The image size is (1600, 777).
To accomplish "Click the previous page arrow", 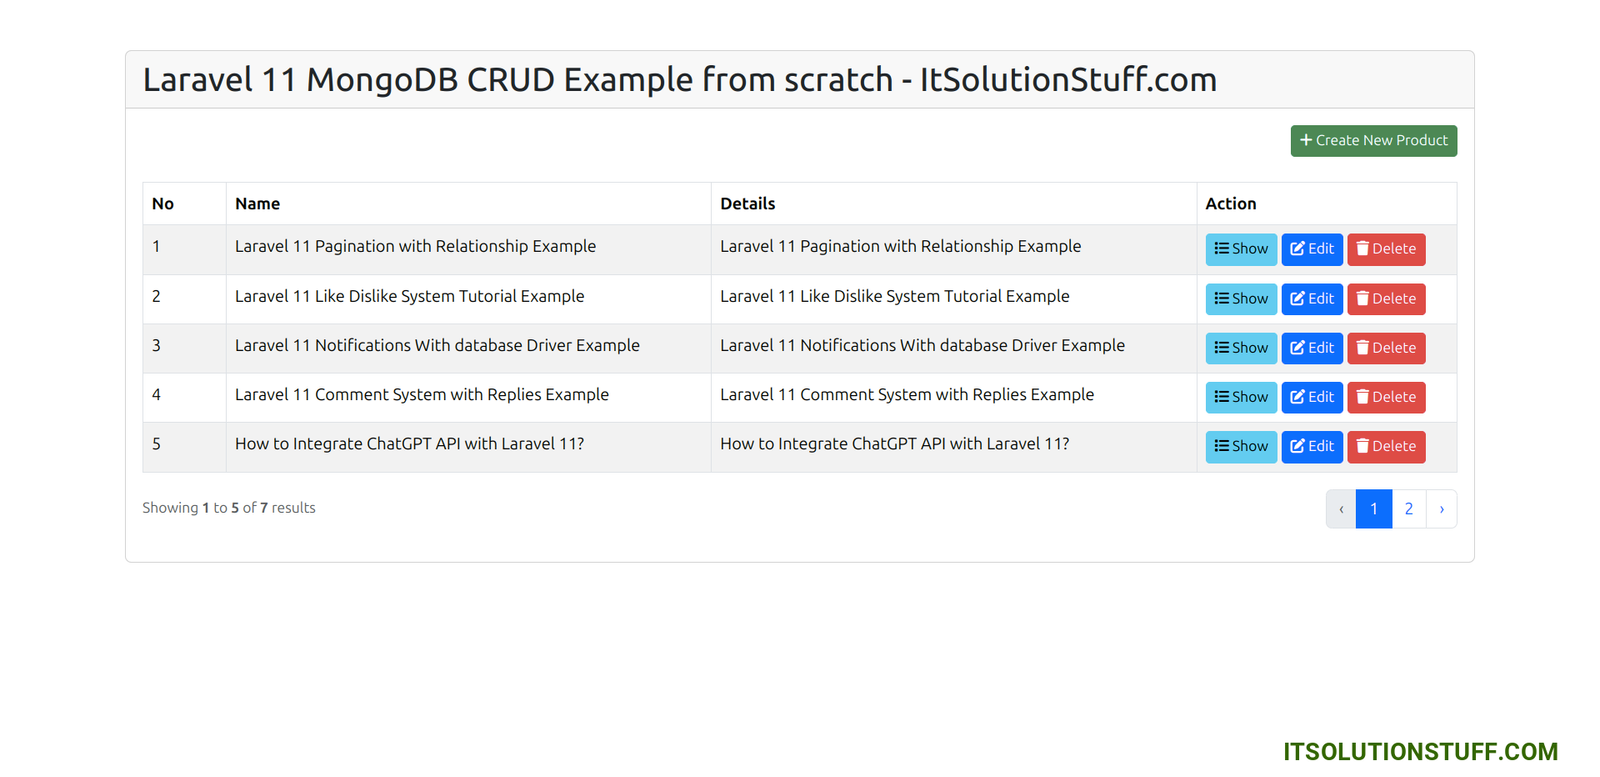I will (x=1341, y=509).
